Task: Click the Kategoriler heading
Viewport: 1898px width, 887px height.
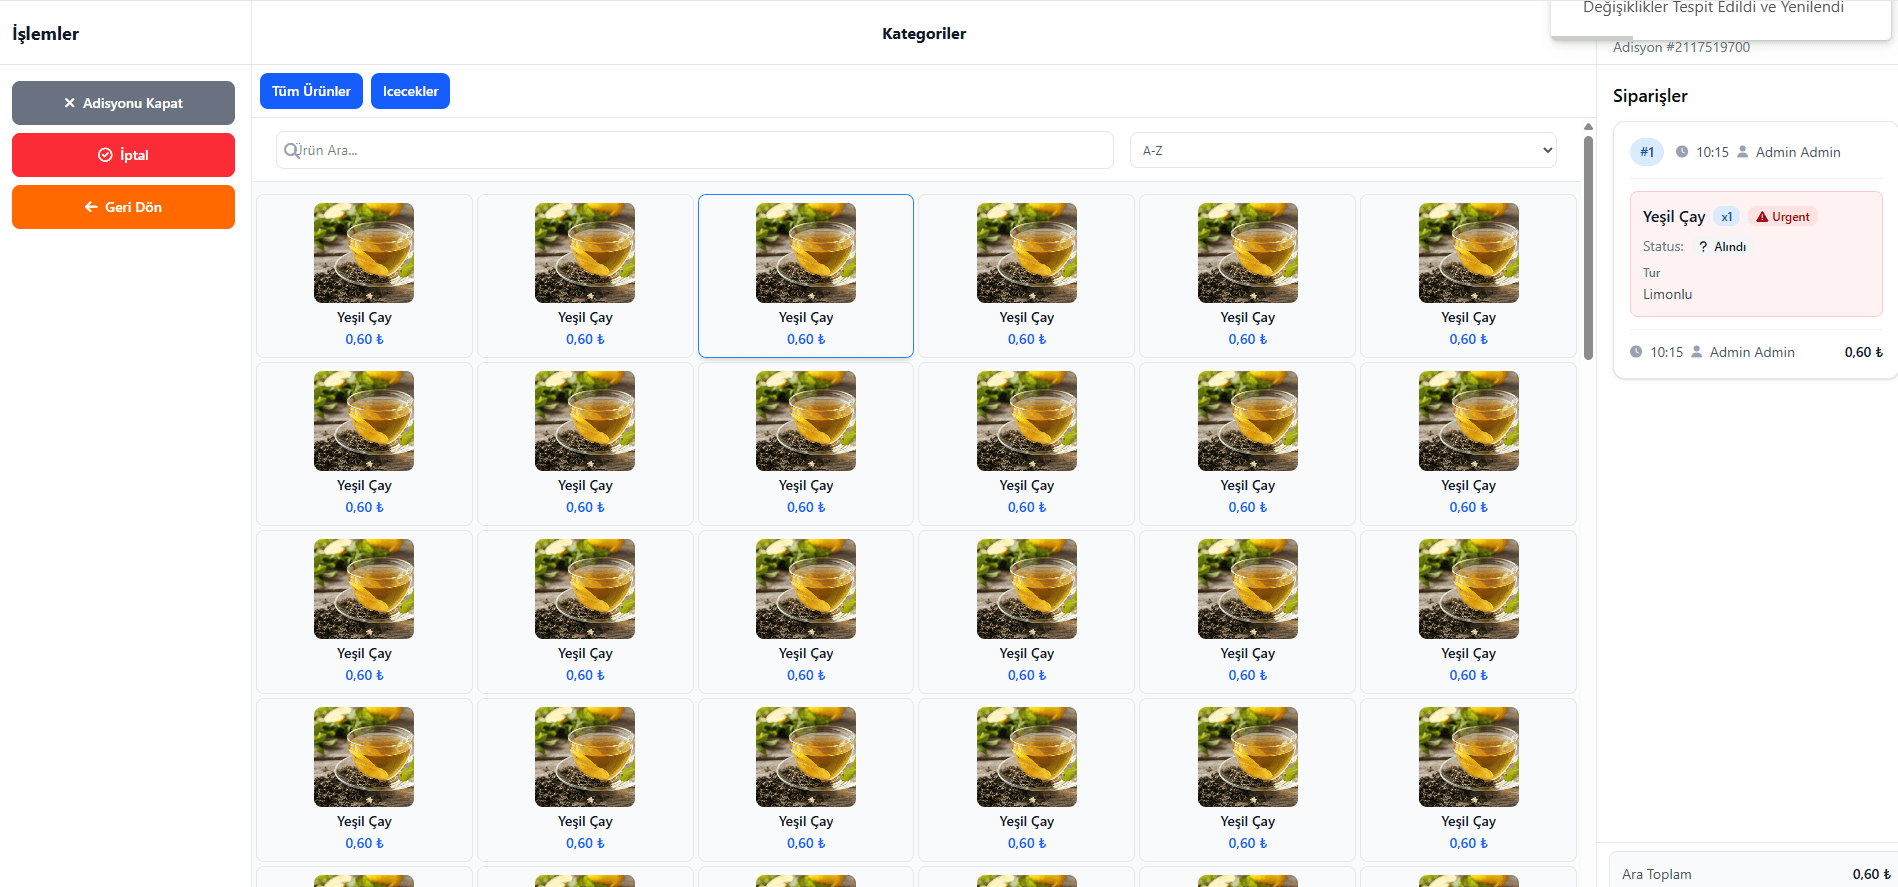Action: pos(924,34)
